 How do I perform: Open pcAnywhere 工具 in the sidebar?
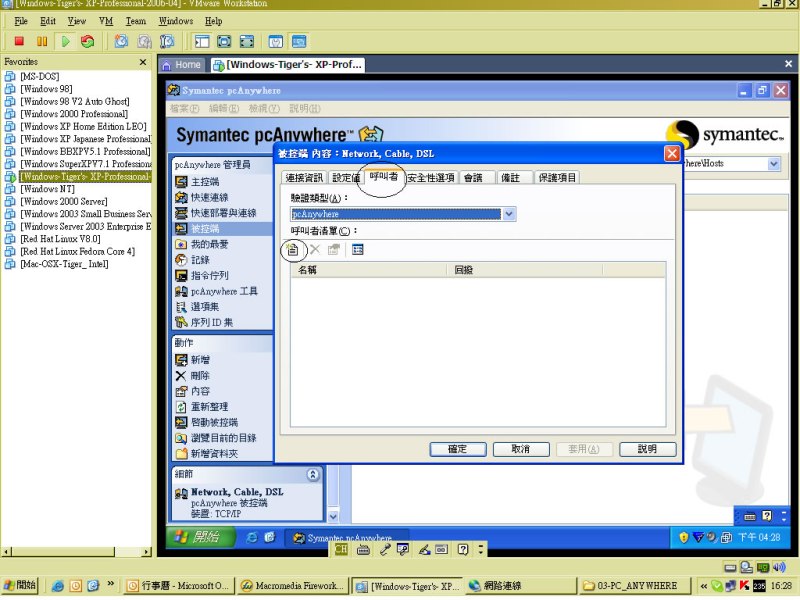point(216,291)
